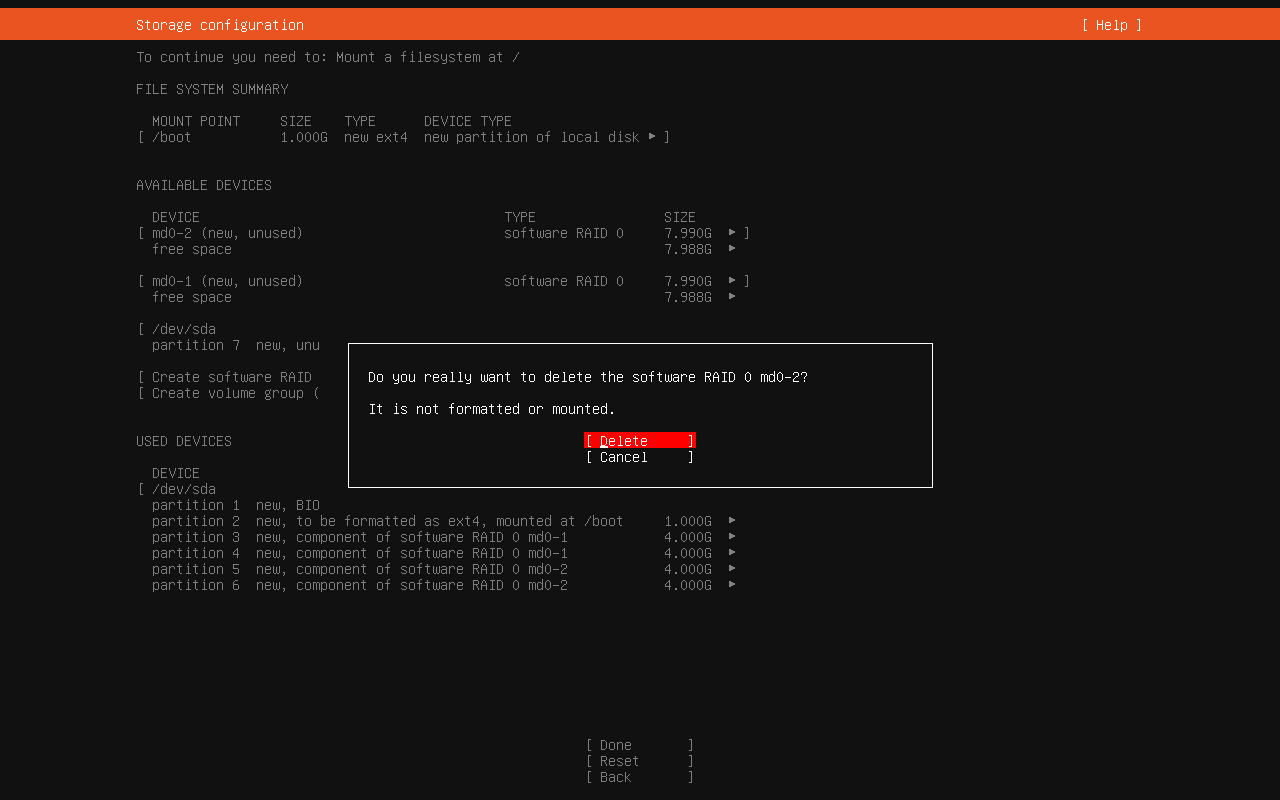This screenshot has height=800, width=1280.
Task: Open partition 6 row arrow
Action: pyautogui.click(x=732, y=585)
